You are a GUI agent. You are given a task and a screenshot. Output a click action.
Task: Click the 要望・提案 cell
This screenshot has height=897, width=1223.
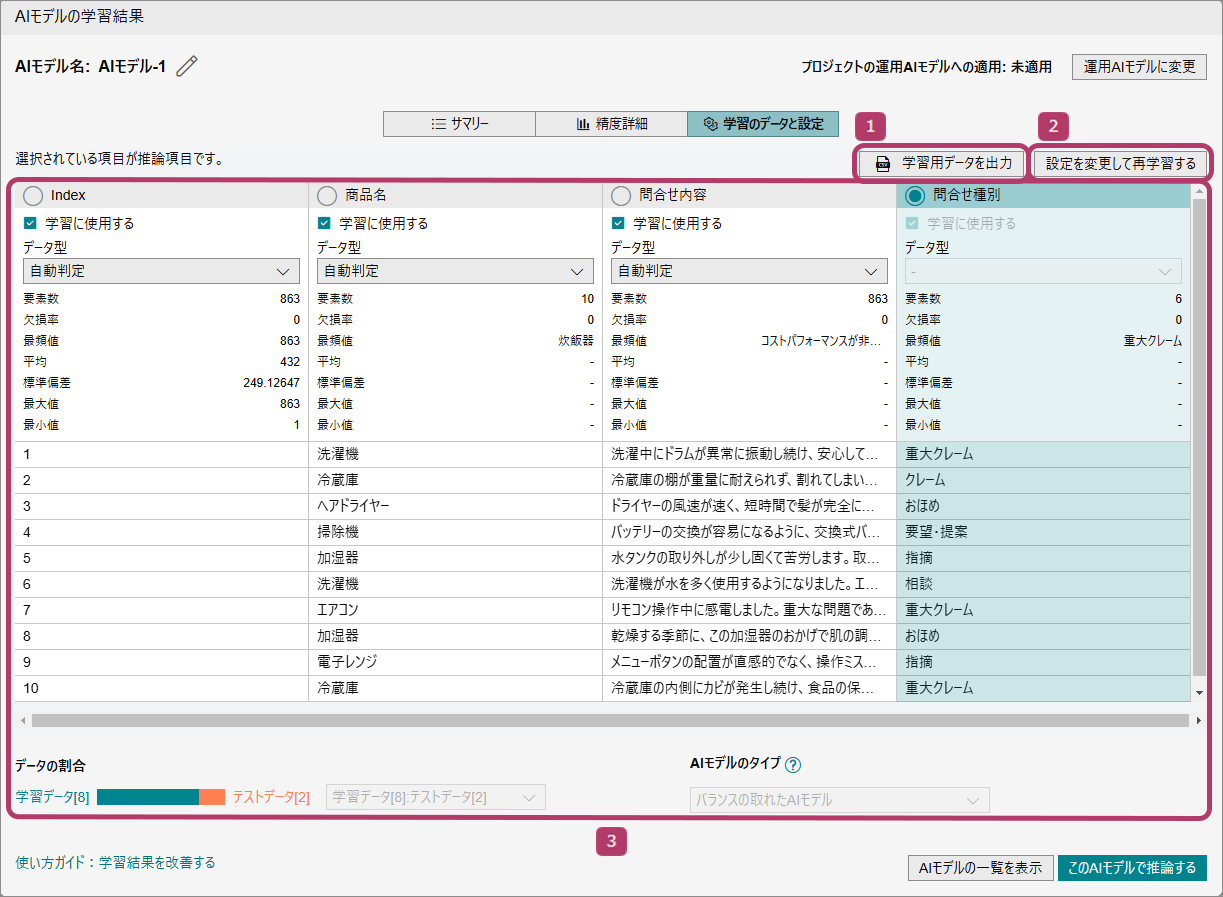pyautogui.click(x=1044, y=532)
